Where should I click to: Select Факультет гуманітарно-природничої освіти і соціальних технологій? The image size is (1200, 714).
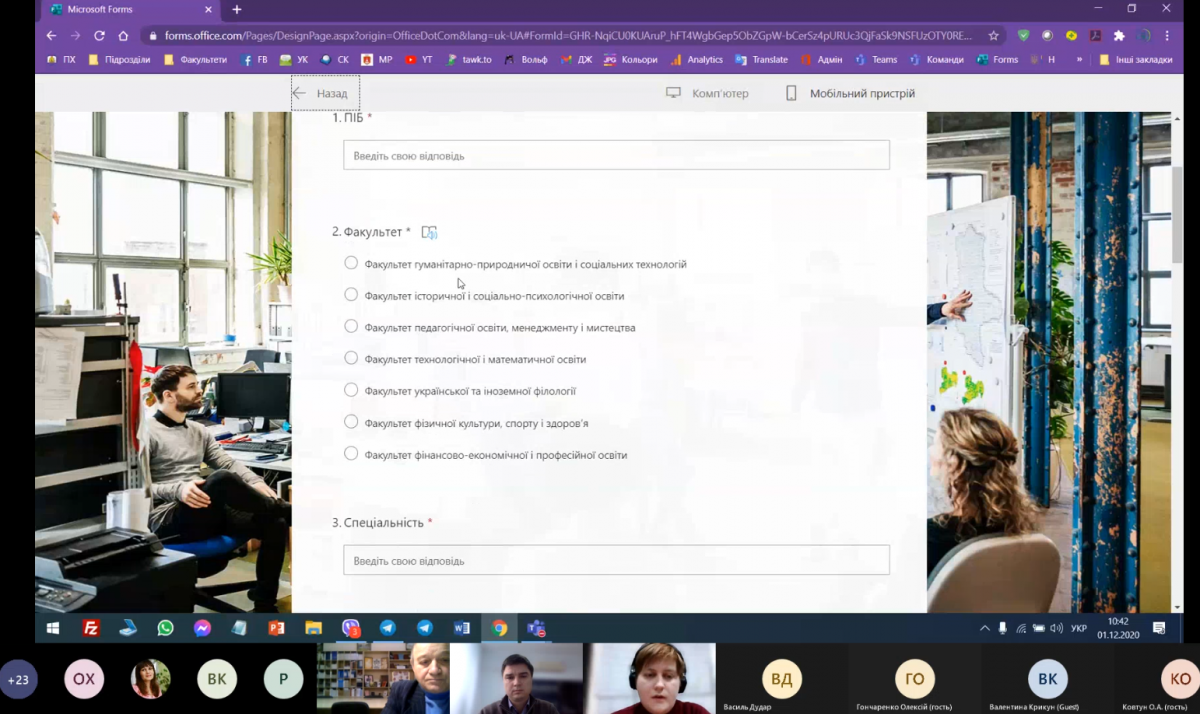(351, 263)
